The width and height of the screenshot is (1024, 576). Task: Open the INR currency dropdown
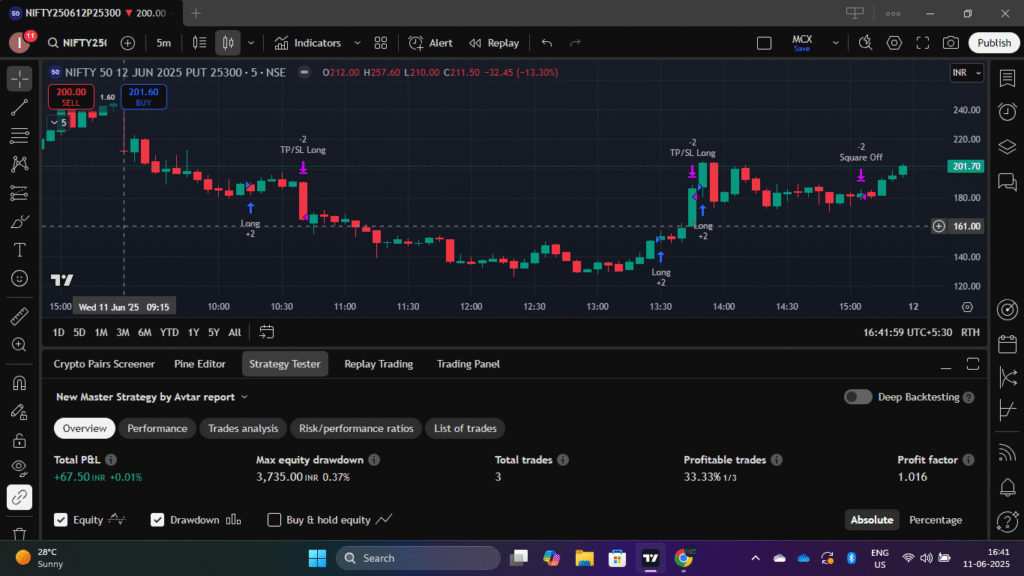[967, 72]
